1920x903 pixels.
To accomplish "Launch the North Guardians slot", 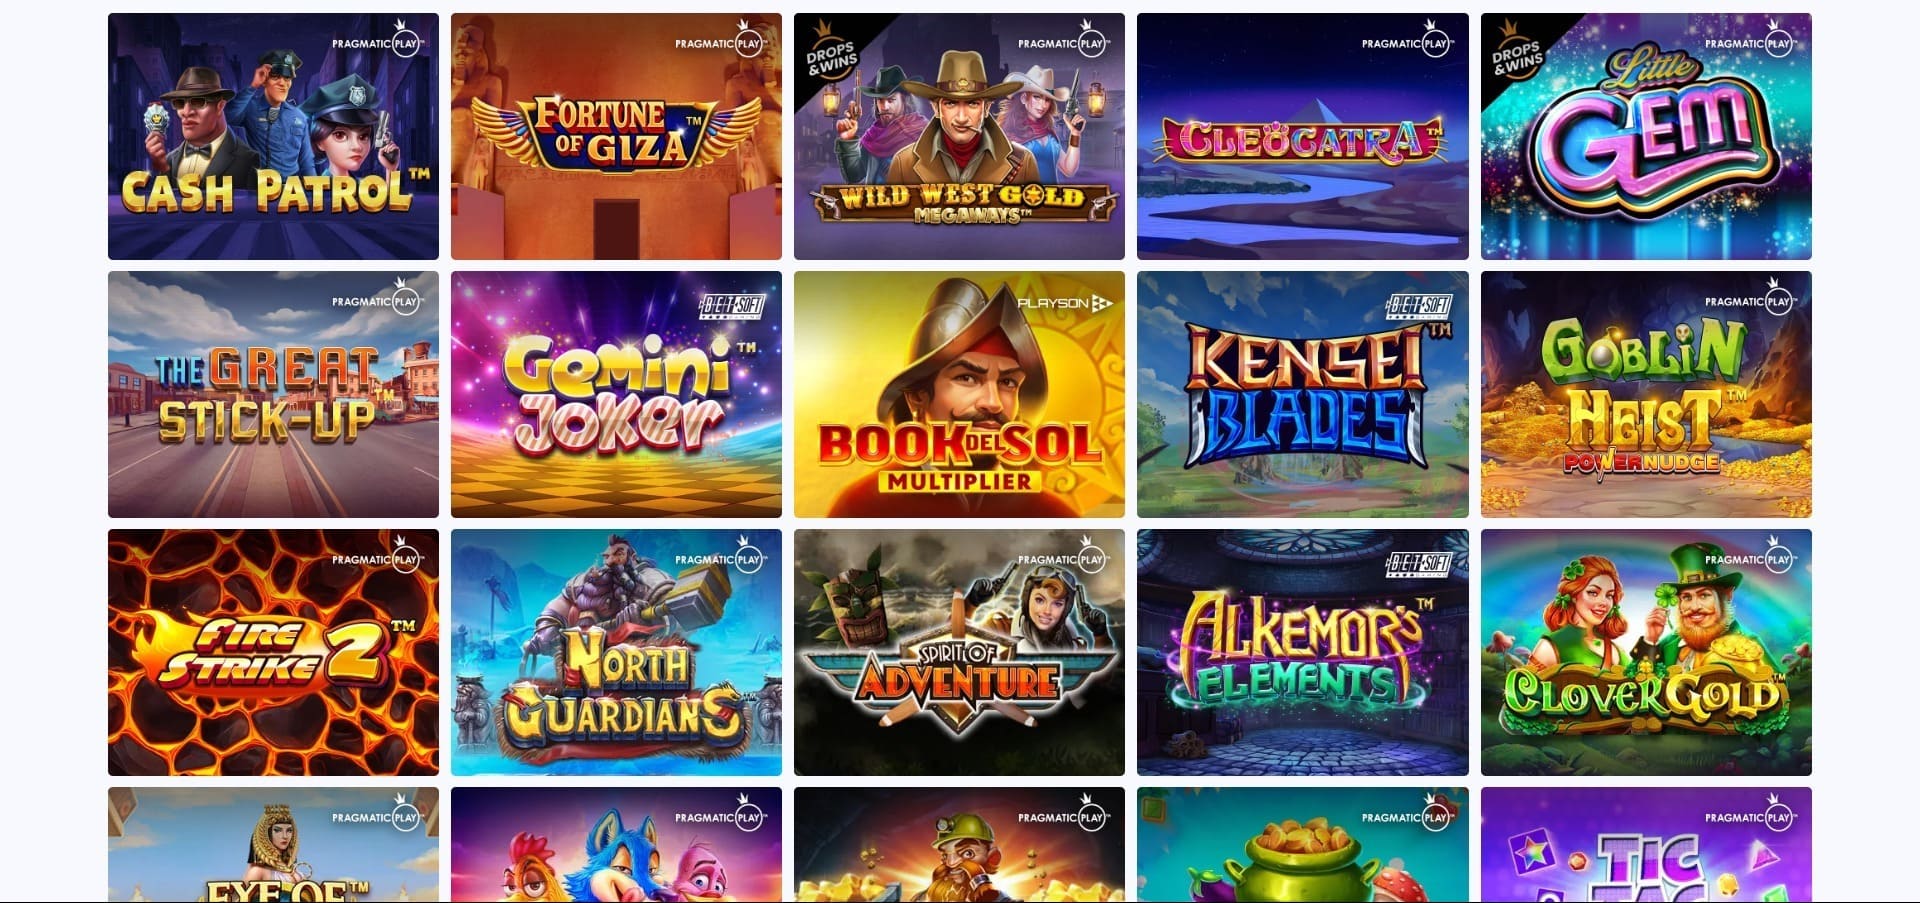I will [x=616, y=652].
